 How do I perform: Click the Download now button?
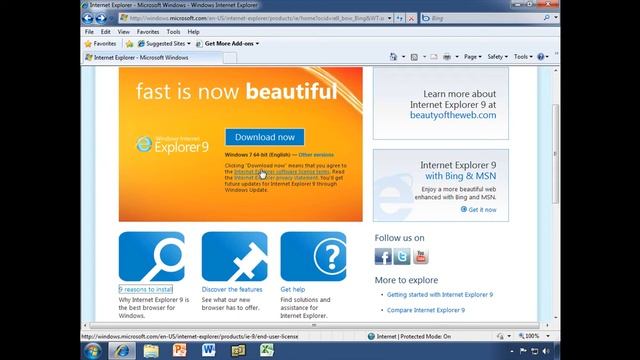264,137
